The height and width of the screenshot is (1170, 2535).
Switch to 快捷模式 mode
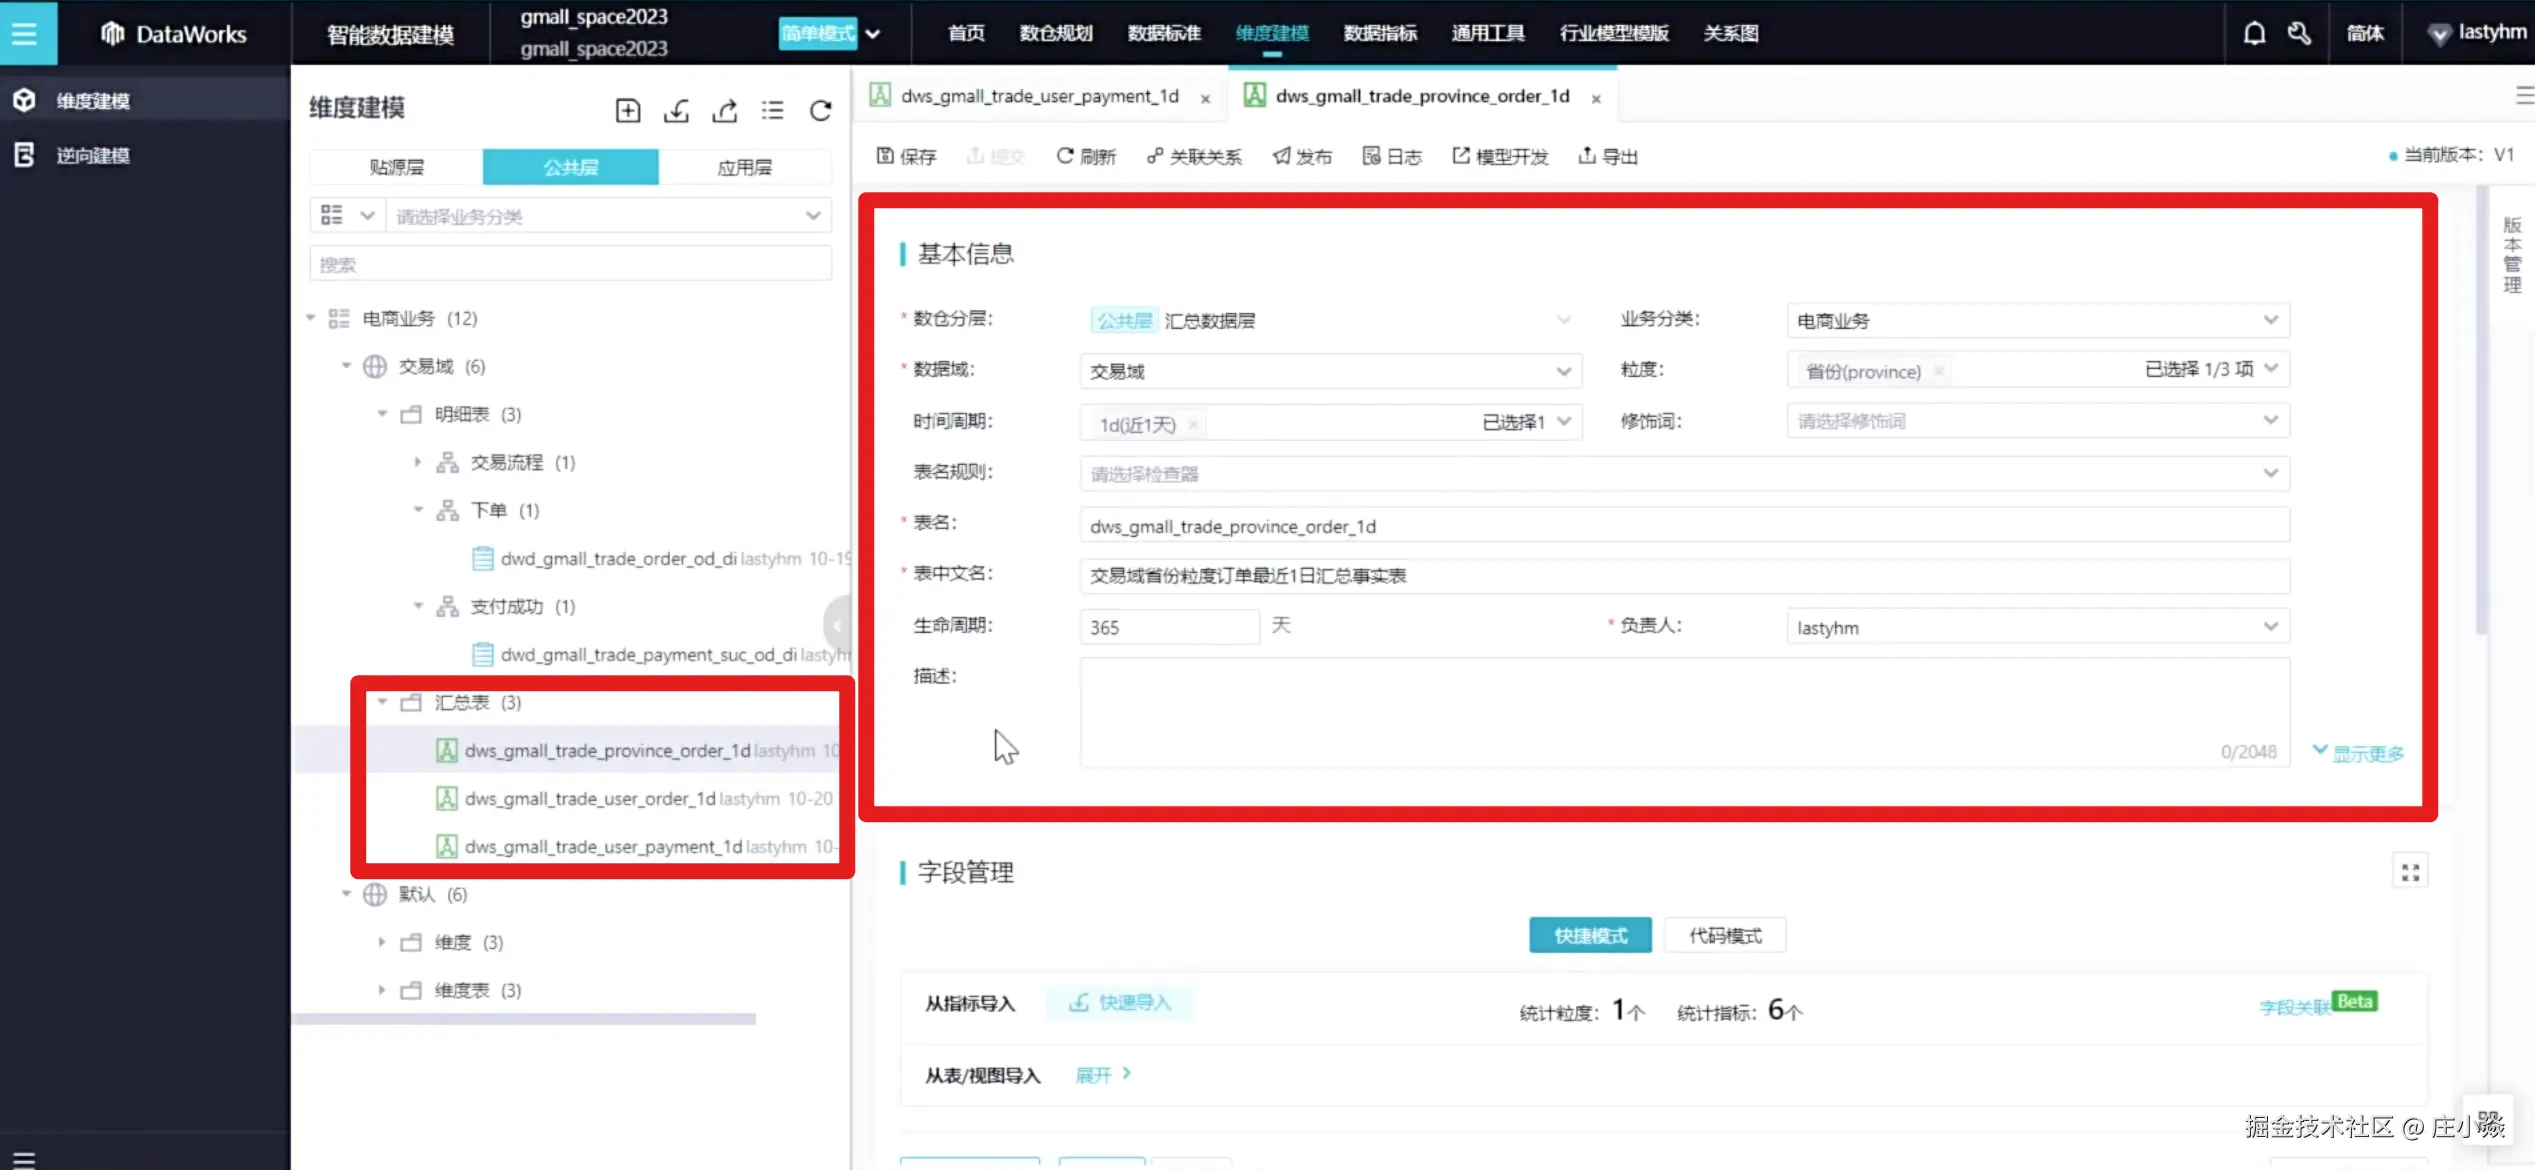click(x=1590, y=935)
